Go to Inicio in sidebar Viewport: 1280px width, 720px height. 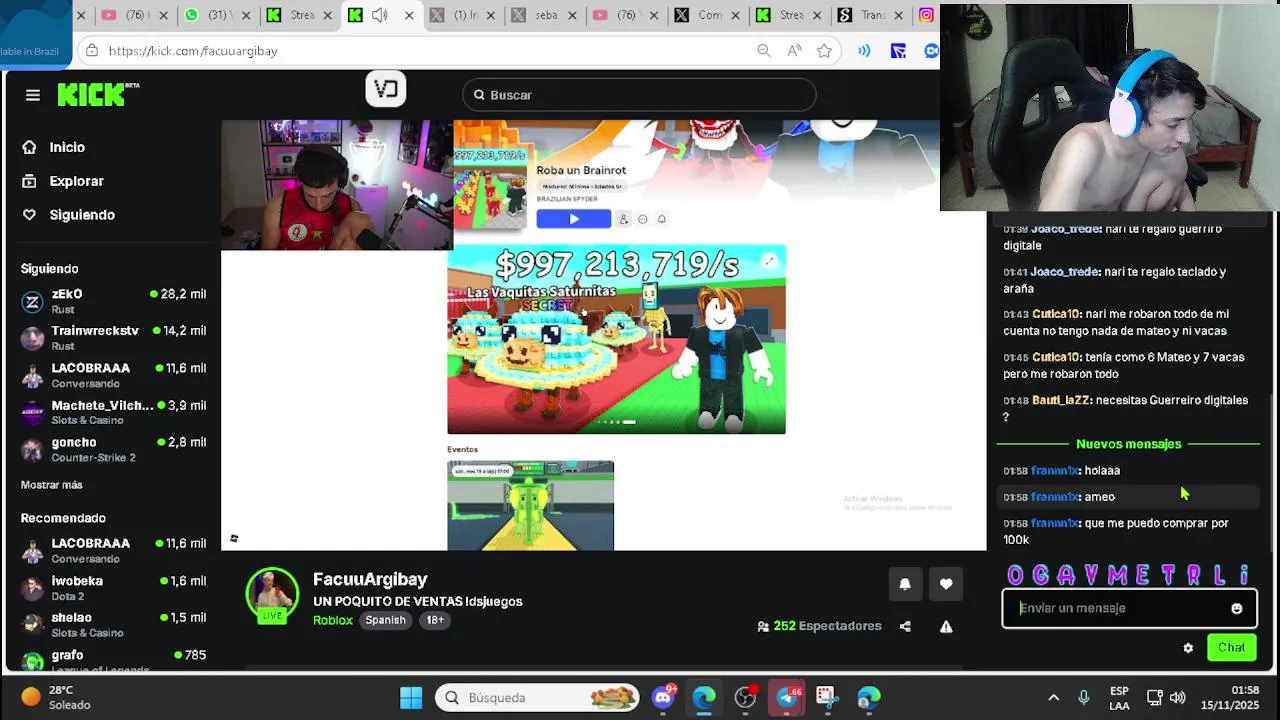point(68,147)
